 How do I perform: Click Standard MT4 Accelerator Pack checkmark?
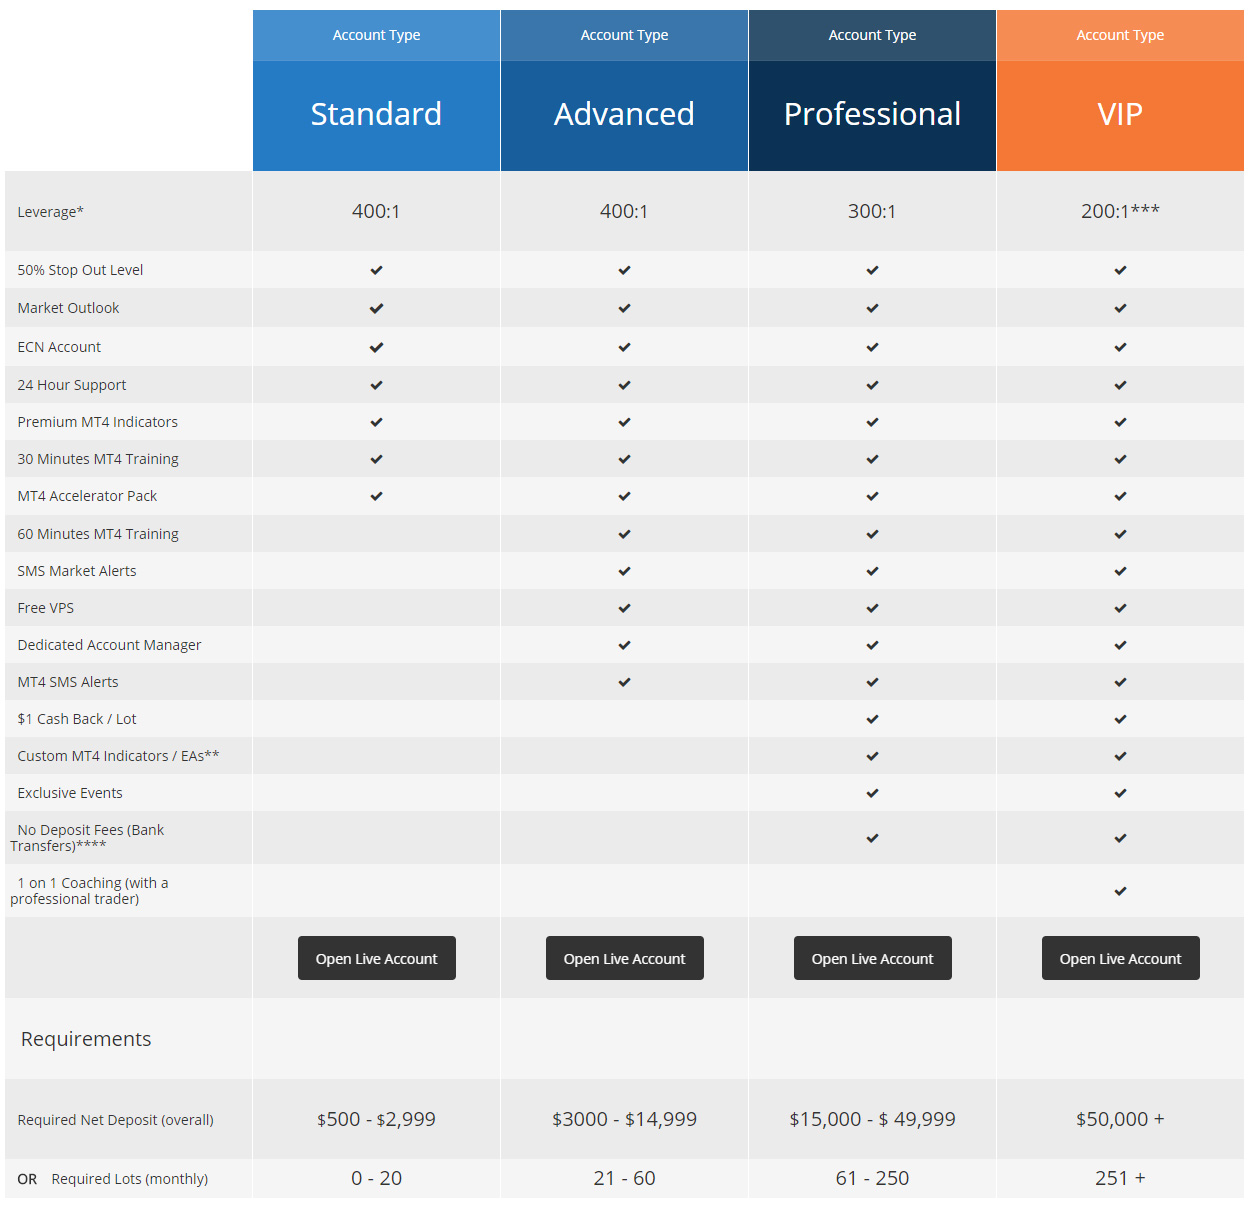click(x=376, y=496)
